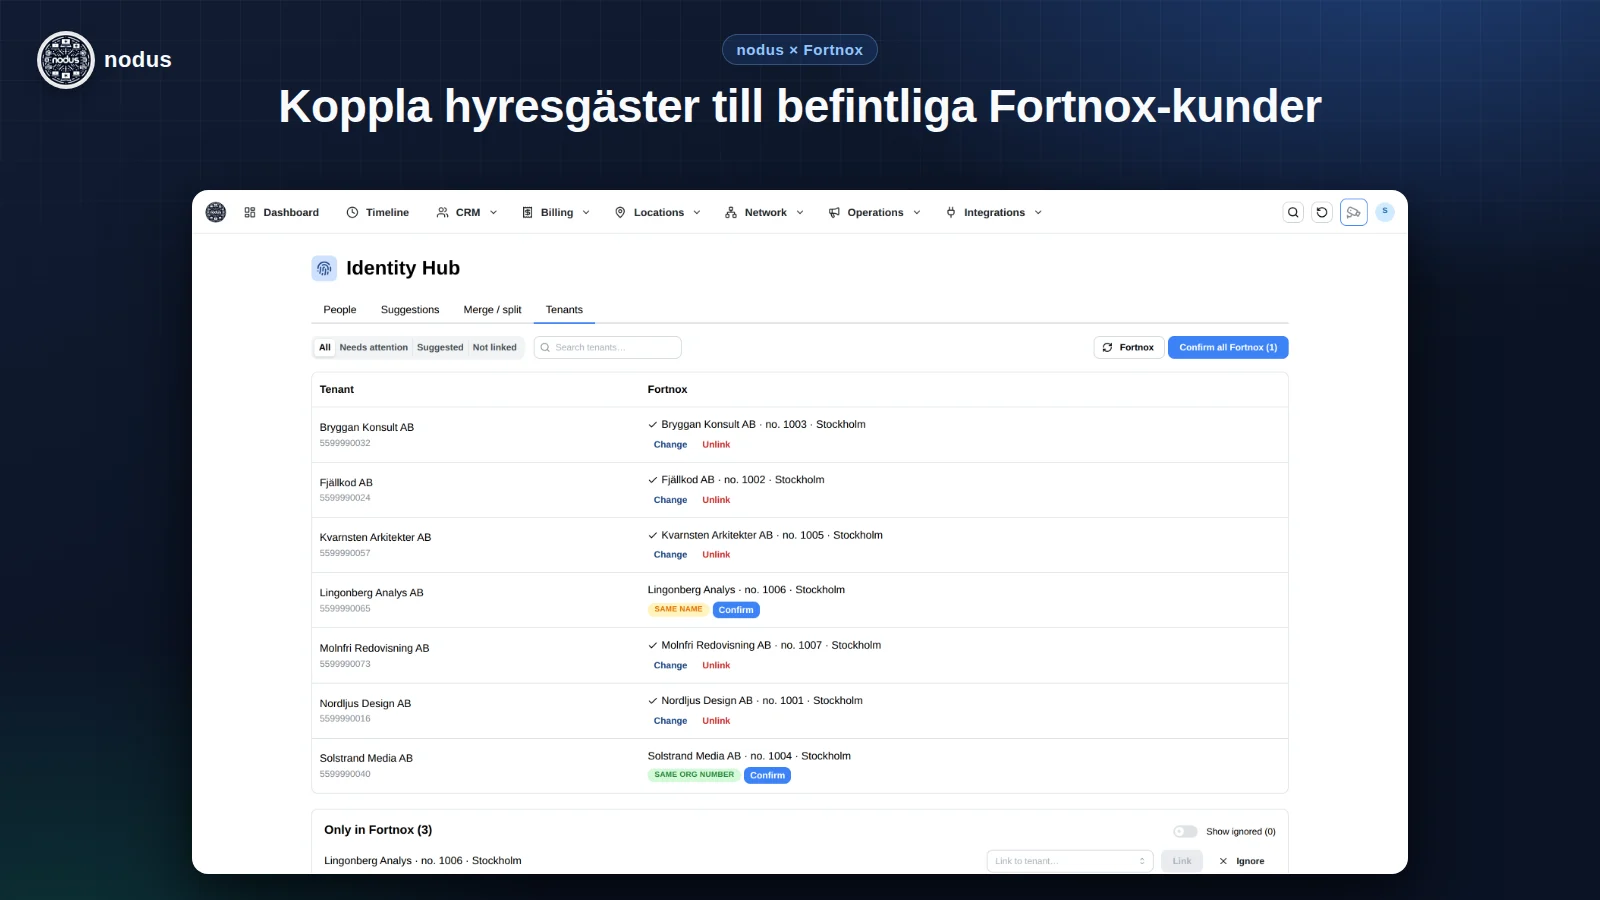Click the Billing receipt icon
This screenshot has height=900, width=1600.
click(527, 212)
